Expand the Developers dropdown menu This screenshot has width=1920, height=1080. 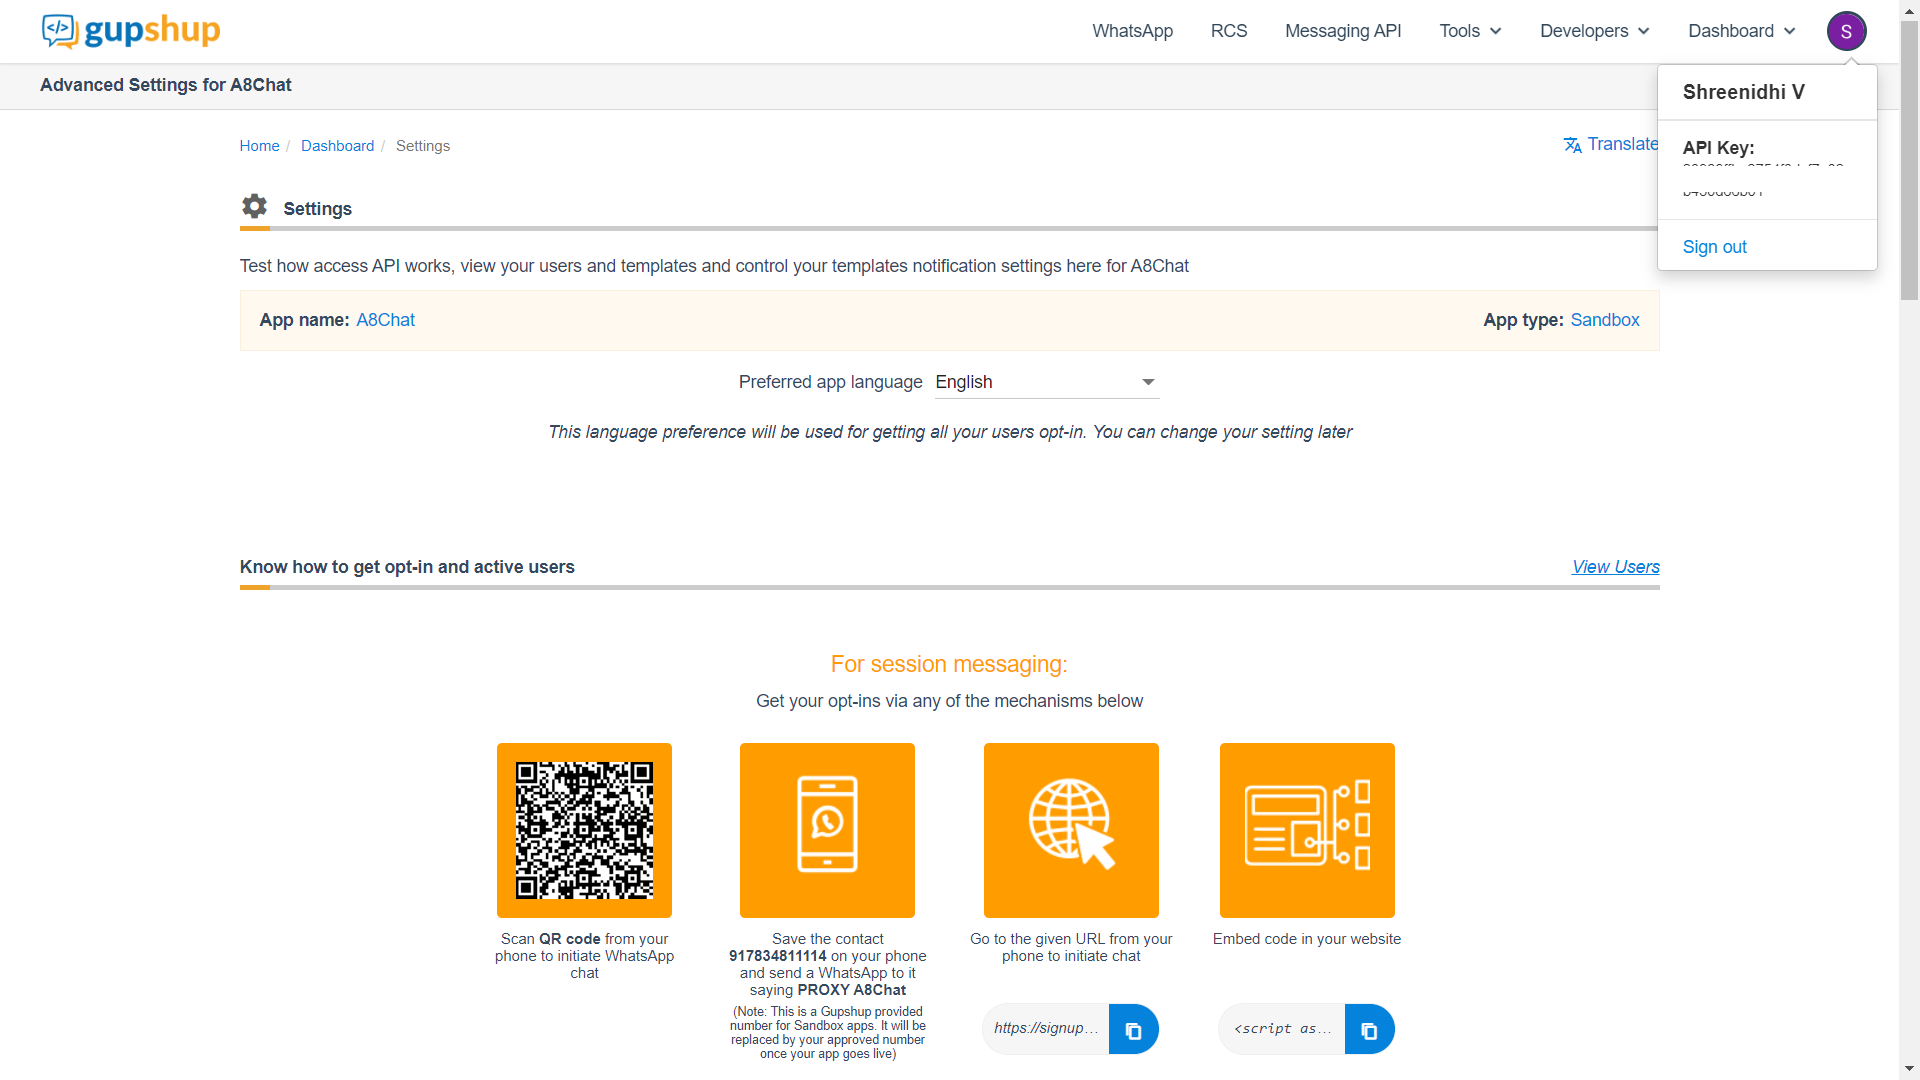click(1594, 31)
